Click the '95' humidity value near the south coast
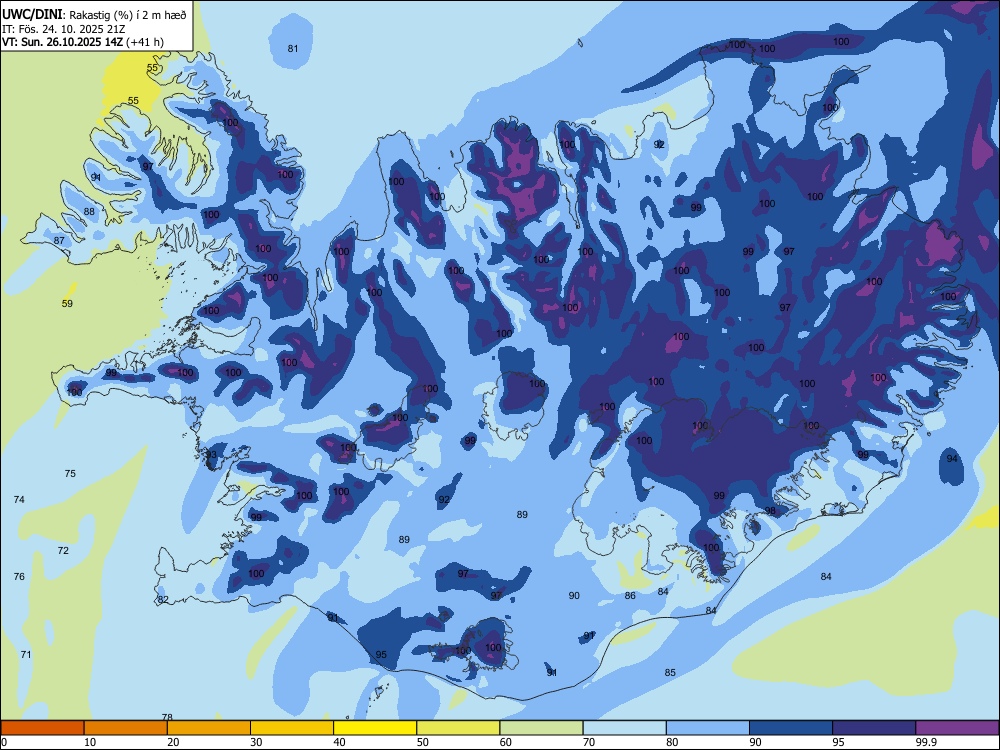1000x750 pixels. tap(381, 654)
